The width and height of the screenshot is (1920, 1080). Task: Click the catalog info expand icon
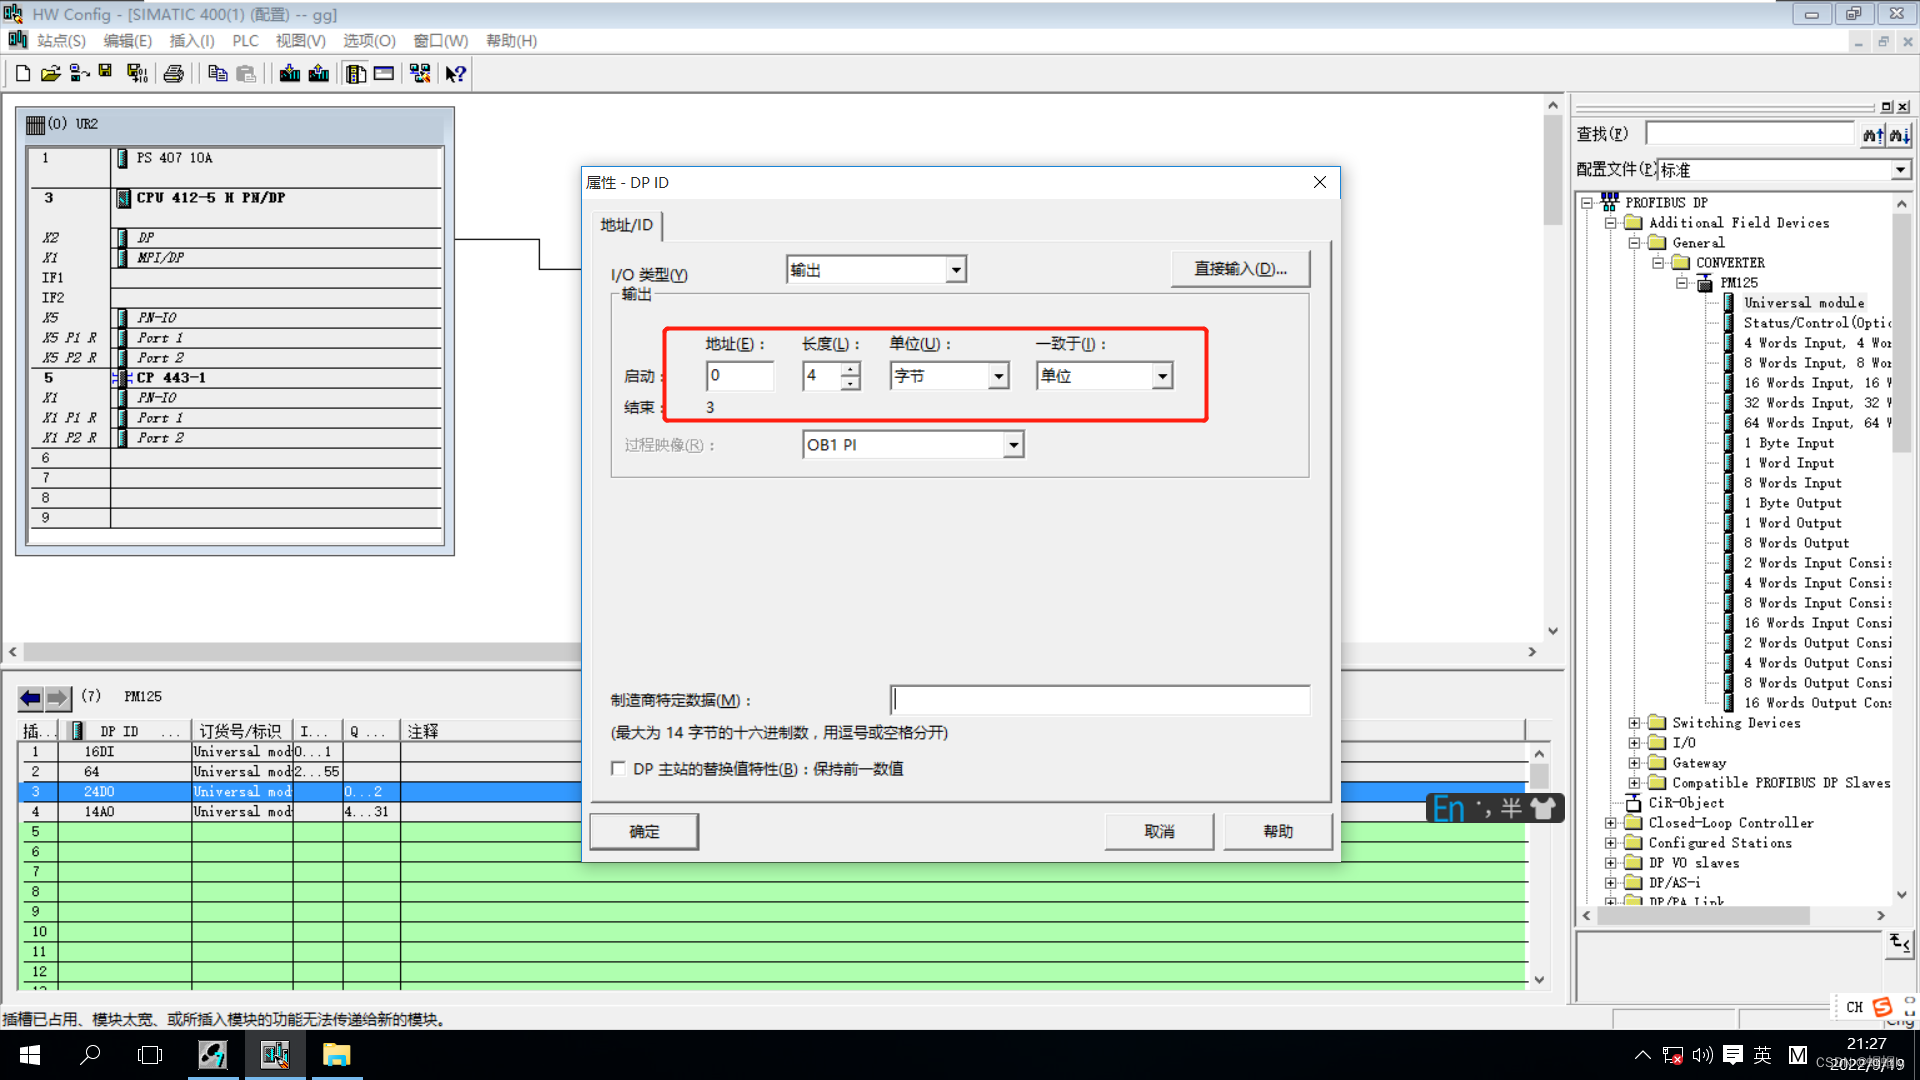(x=1900, y=942)
